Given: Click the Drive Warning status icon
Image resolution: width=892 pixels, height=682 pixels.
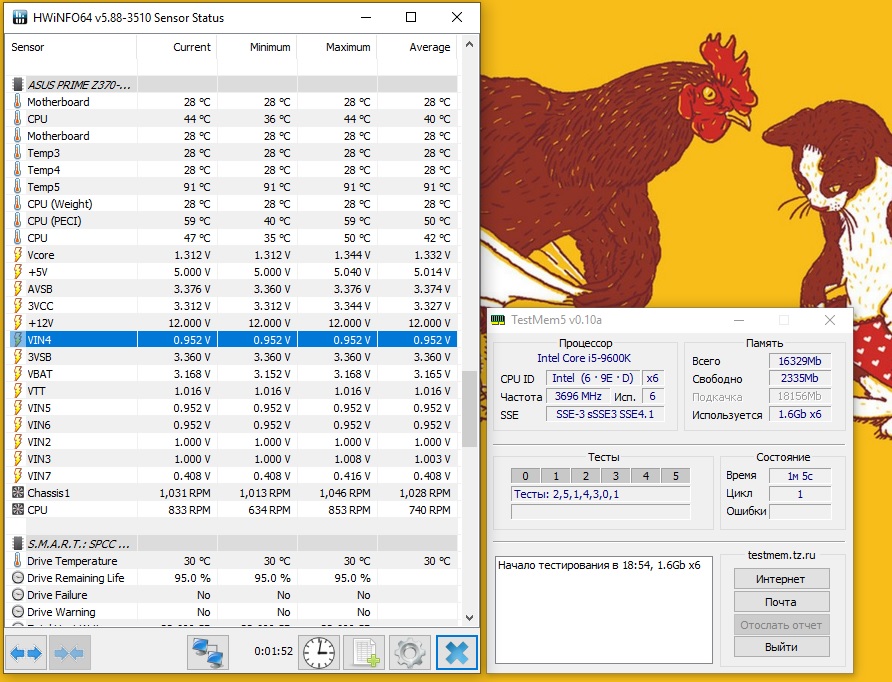Looking at the screenshot, I should (18, 612).
